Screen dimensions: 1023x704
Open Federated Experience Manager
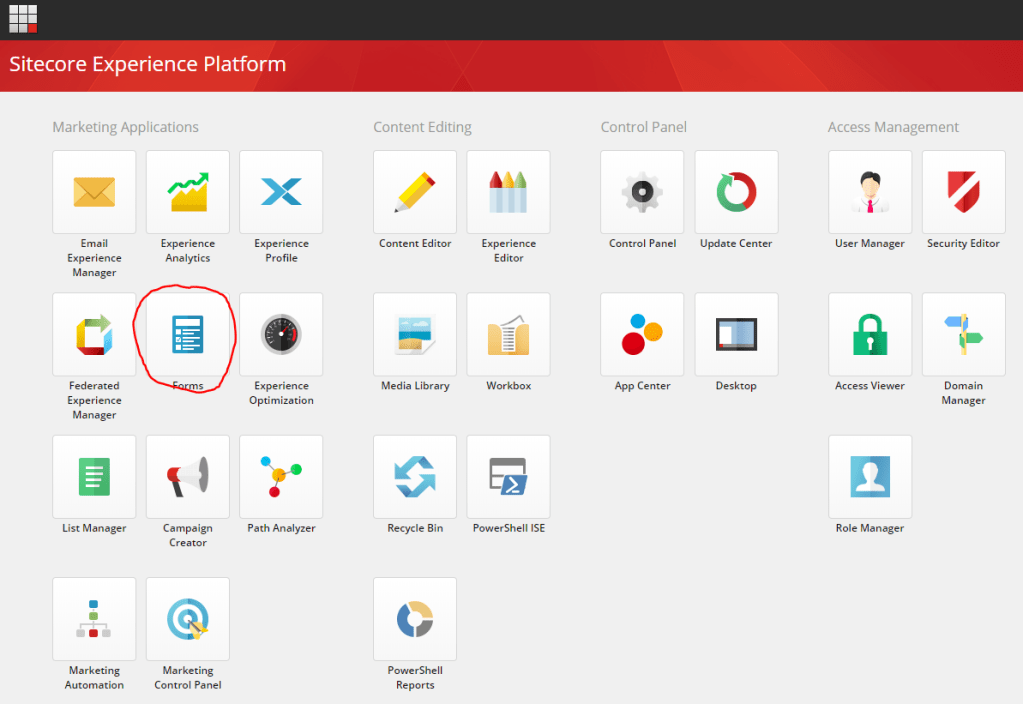[x=94, y=335]
